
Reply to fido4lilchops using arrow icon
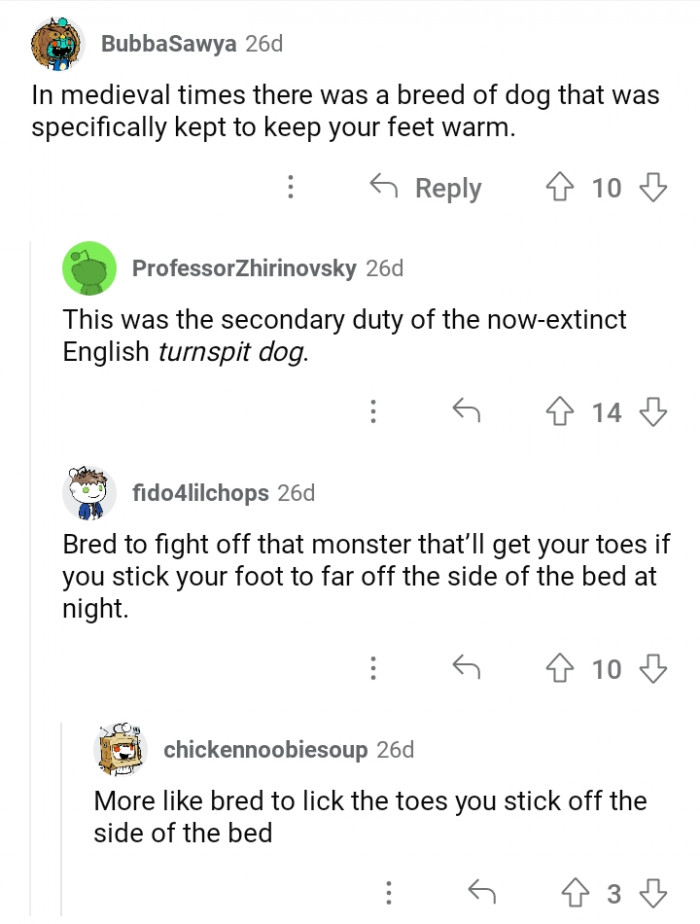pos(464,668)
